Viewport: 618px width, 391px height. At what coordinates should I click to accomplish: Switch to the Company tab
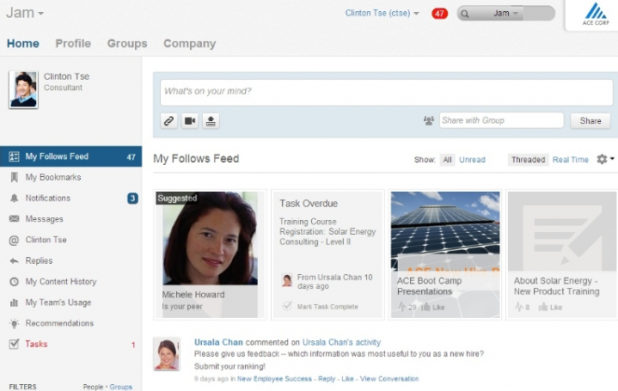pos(190,43)
